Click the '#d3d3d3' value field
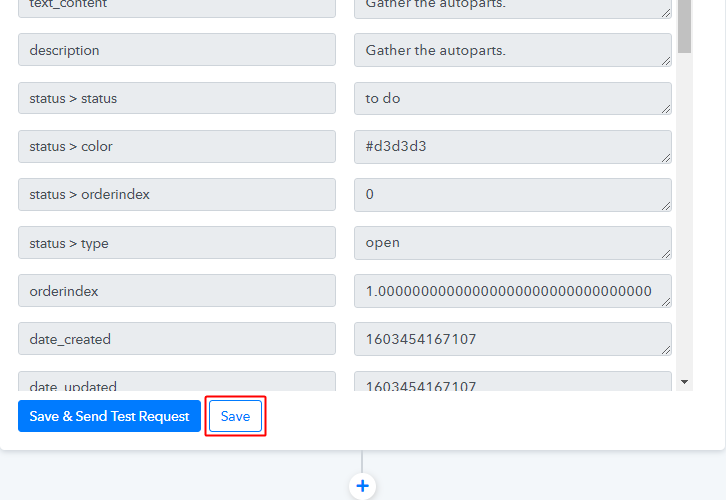726x500 pixels. 513,147
